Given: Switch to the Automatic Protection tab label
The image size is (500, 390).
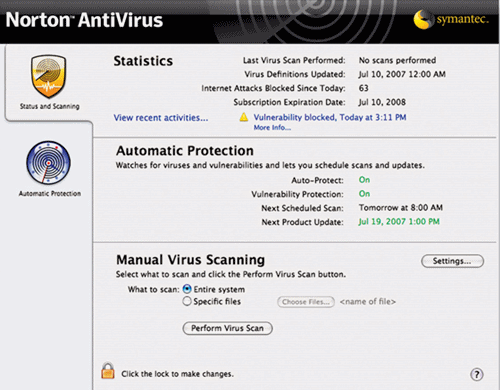Looking at the screenshot, I should [x=50, y=194].
